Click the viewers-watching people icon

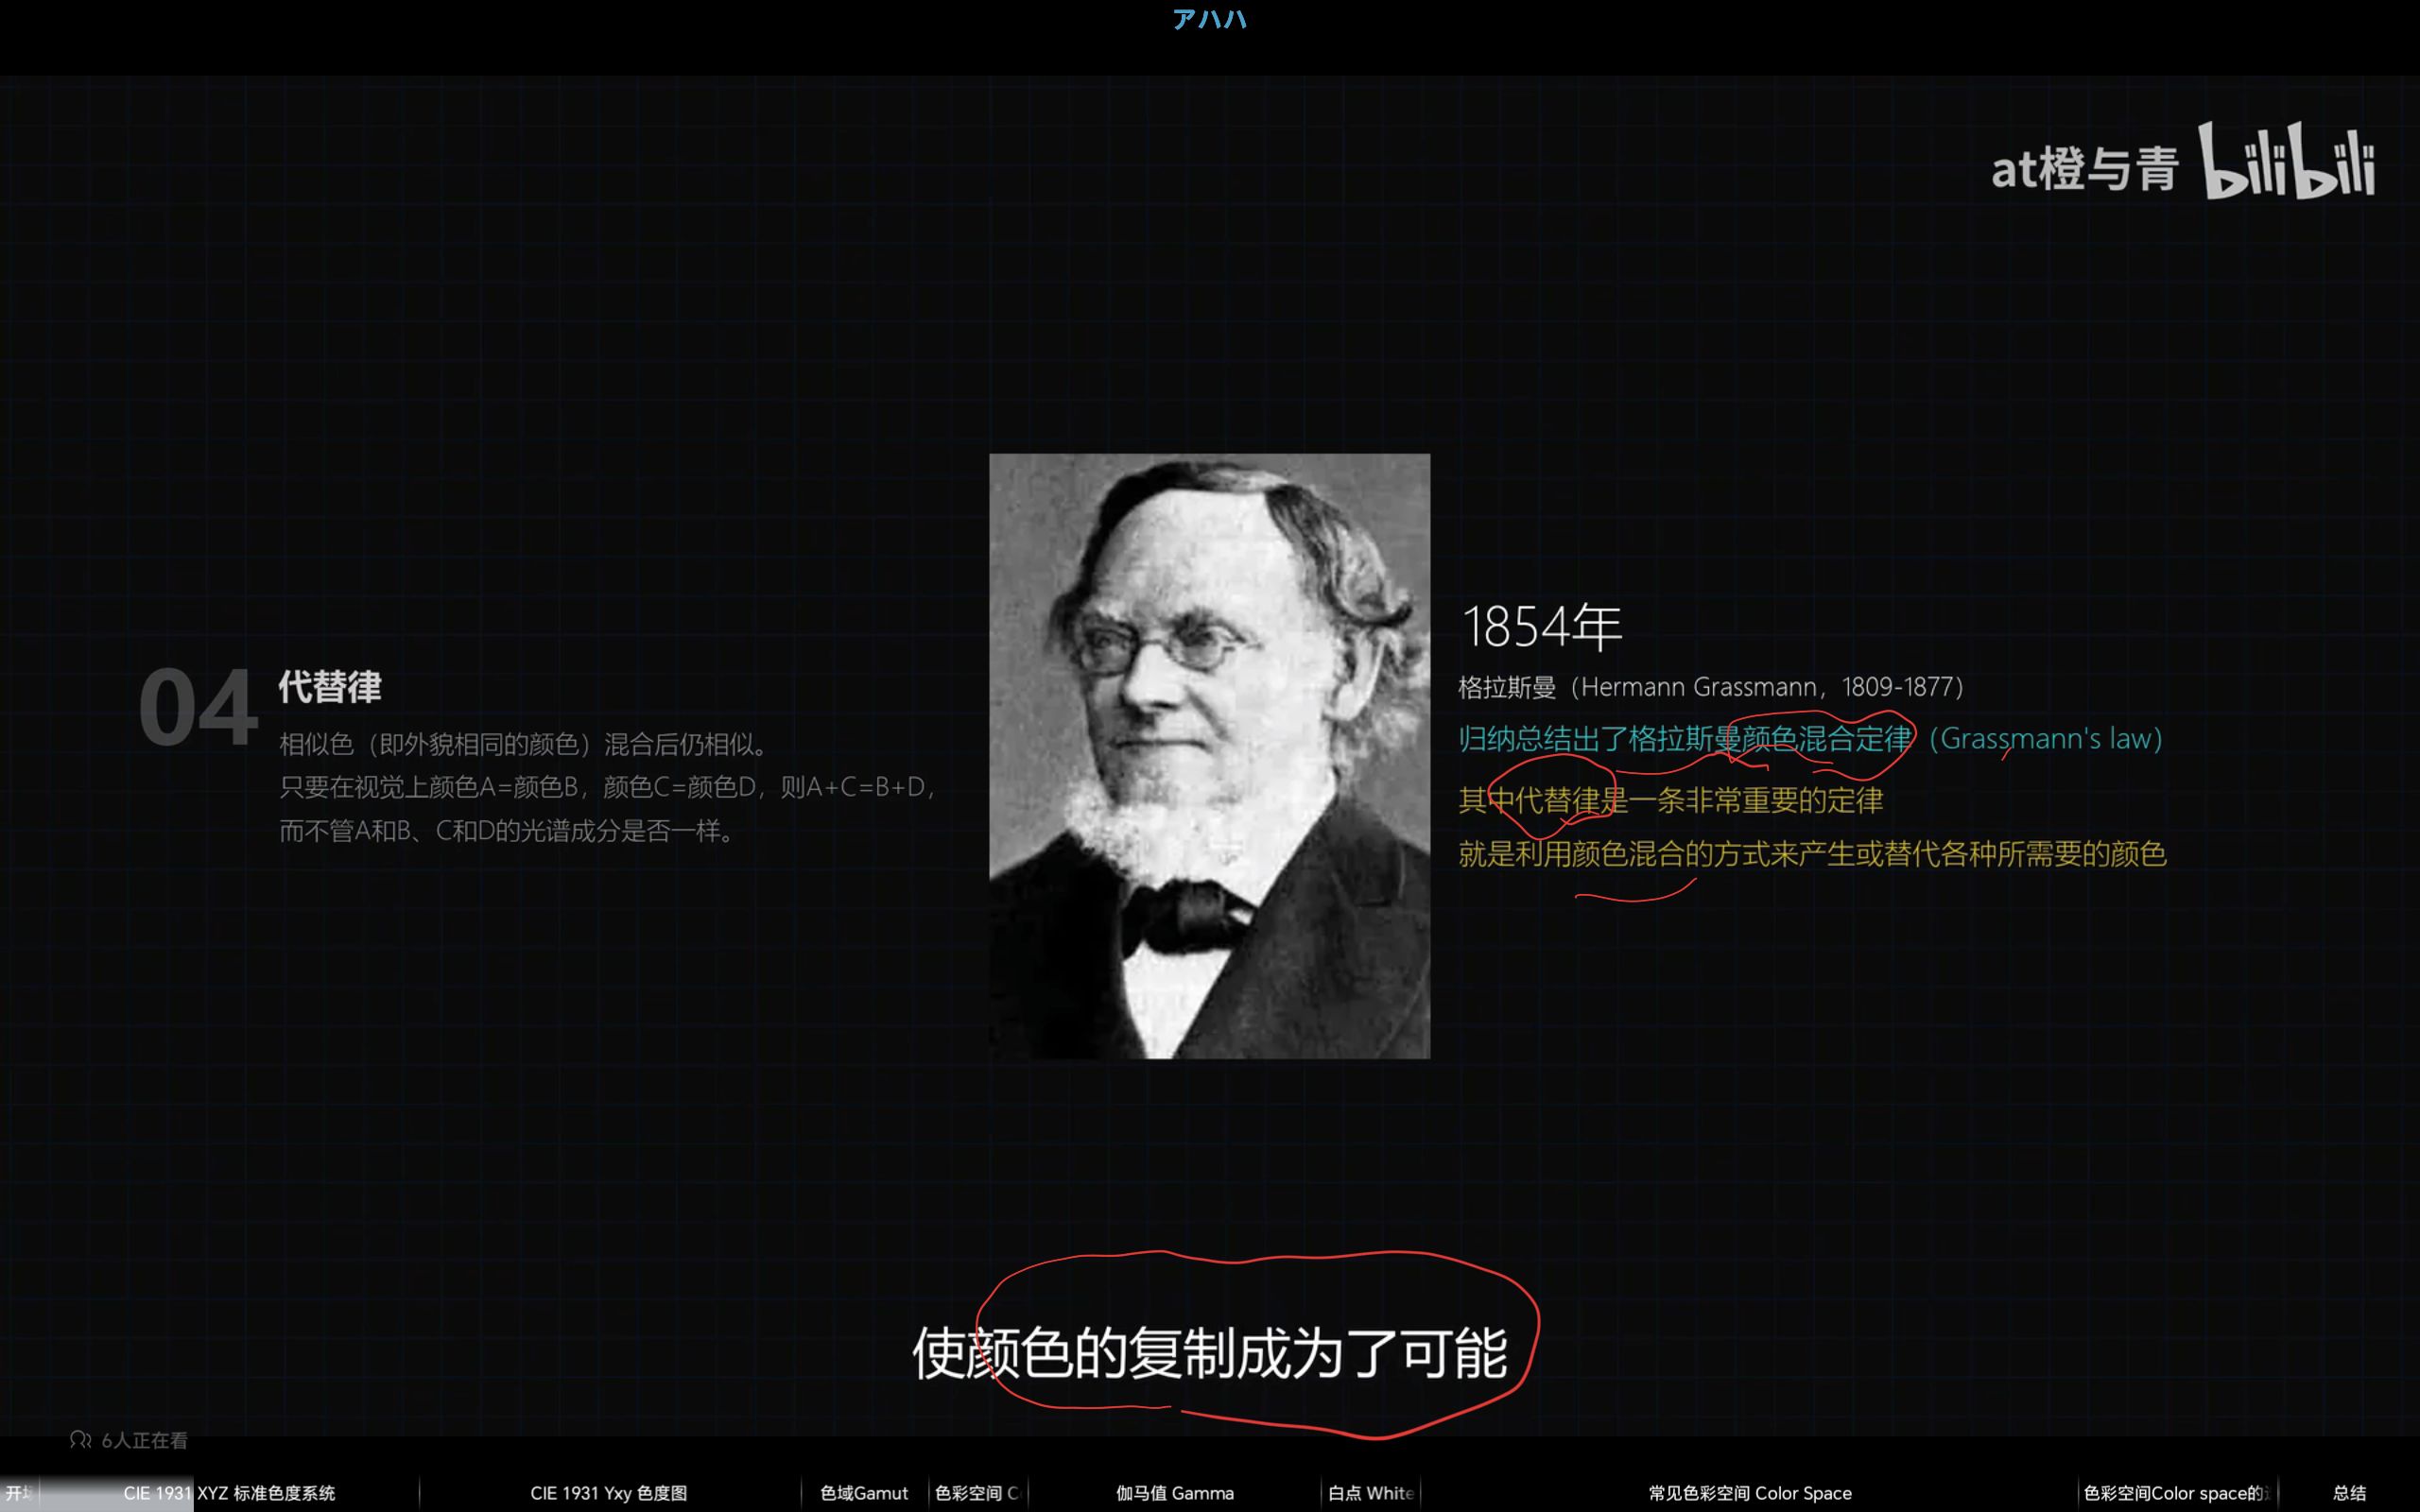pos(80,1440)
